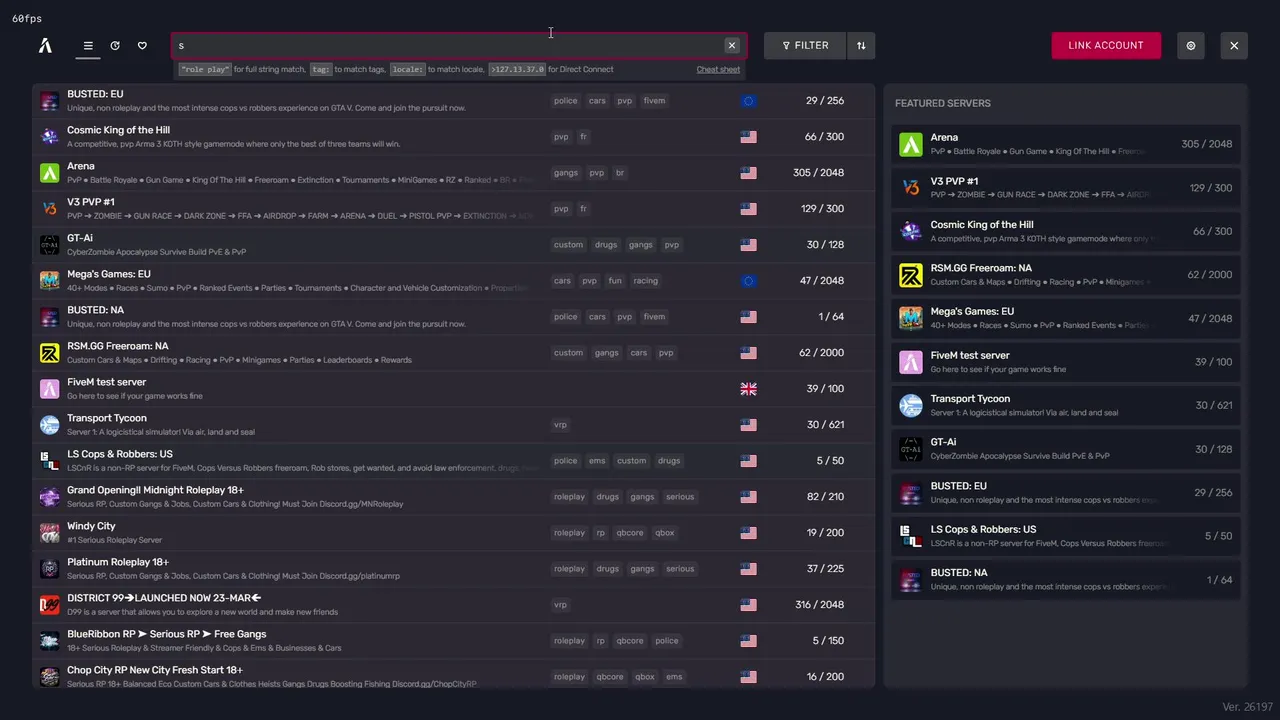Screen dimensions: 1280x720
Task: Open featured 'BUSTED: EU' entry
Action: 1066,493
